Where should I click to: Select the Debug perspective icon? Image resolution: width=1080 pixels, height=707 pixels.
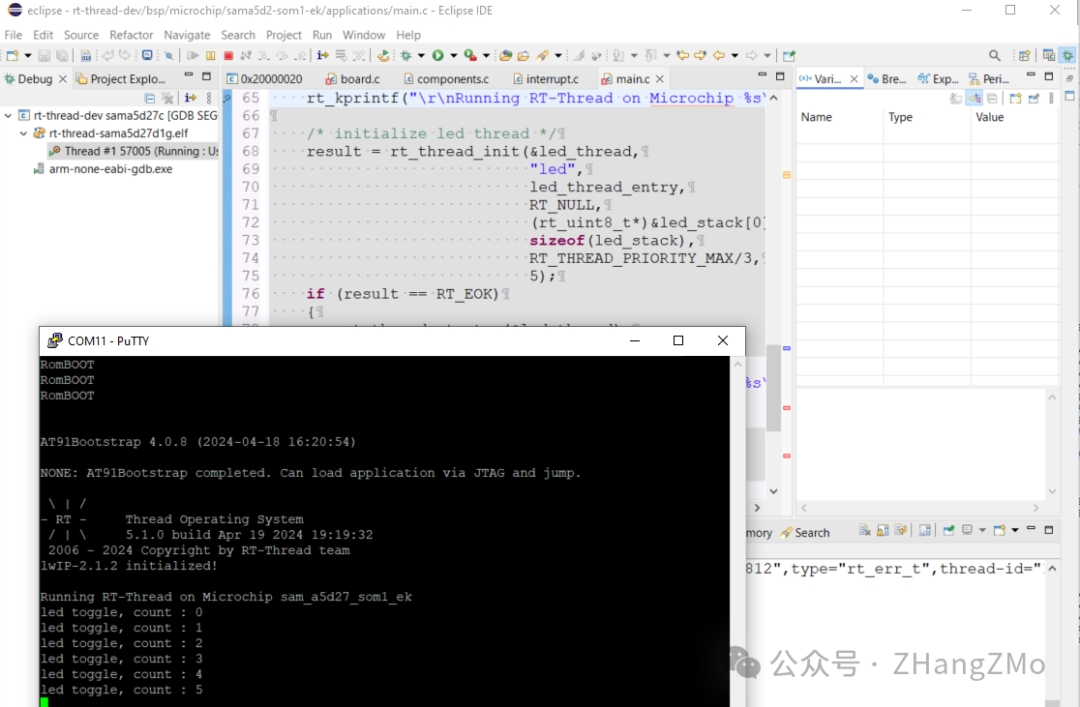pyautogui.click(x=1067, y=55)
